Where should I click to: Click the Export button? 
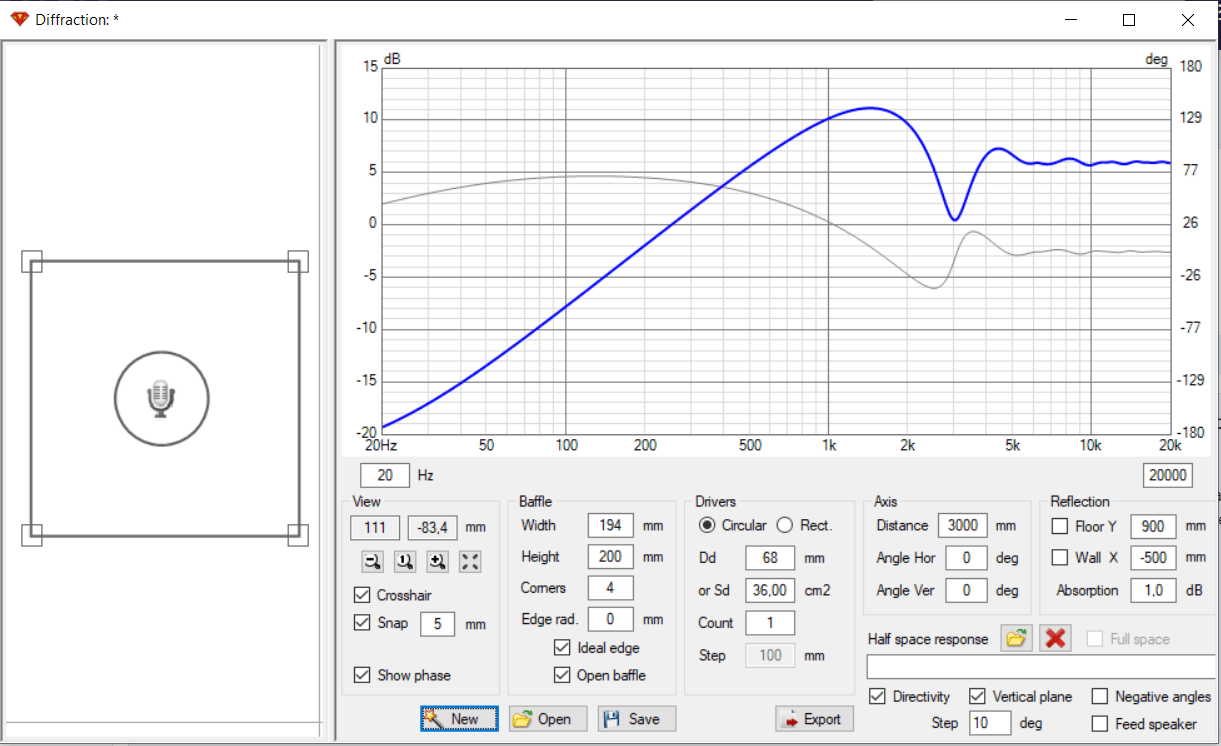(x=814, y=718)
